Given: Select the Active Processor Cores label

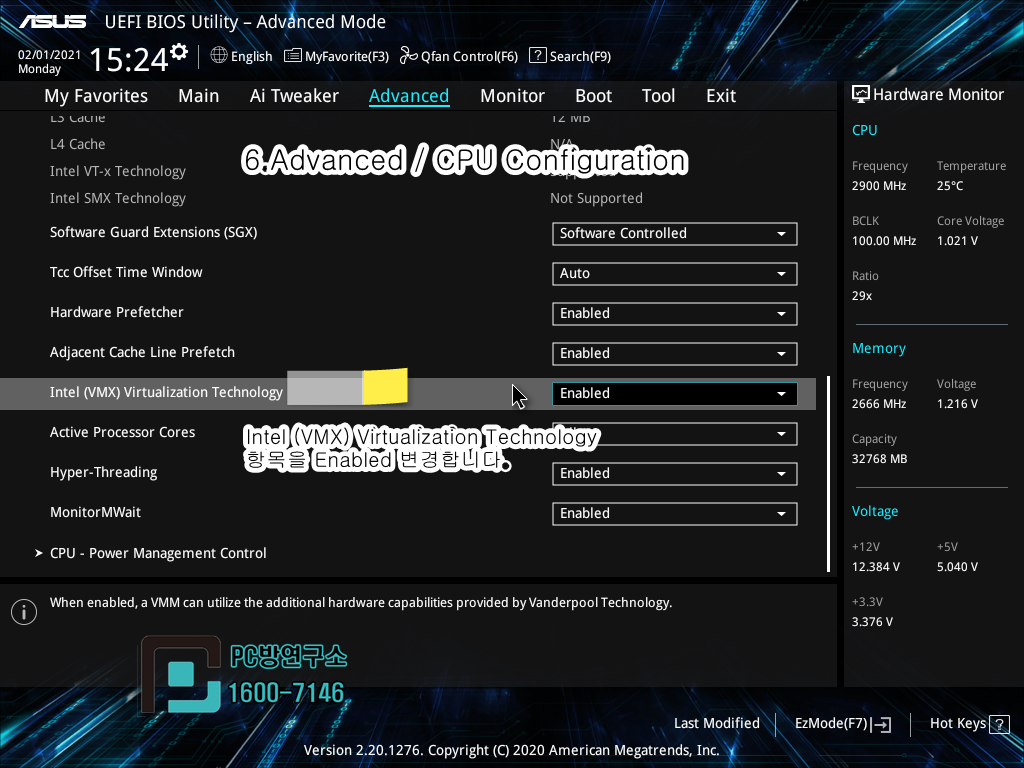Looking at the screenshot, I should click(122, 432).
